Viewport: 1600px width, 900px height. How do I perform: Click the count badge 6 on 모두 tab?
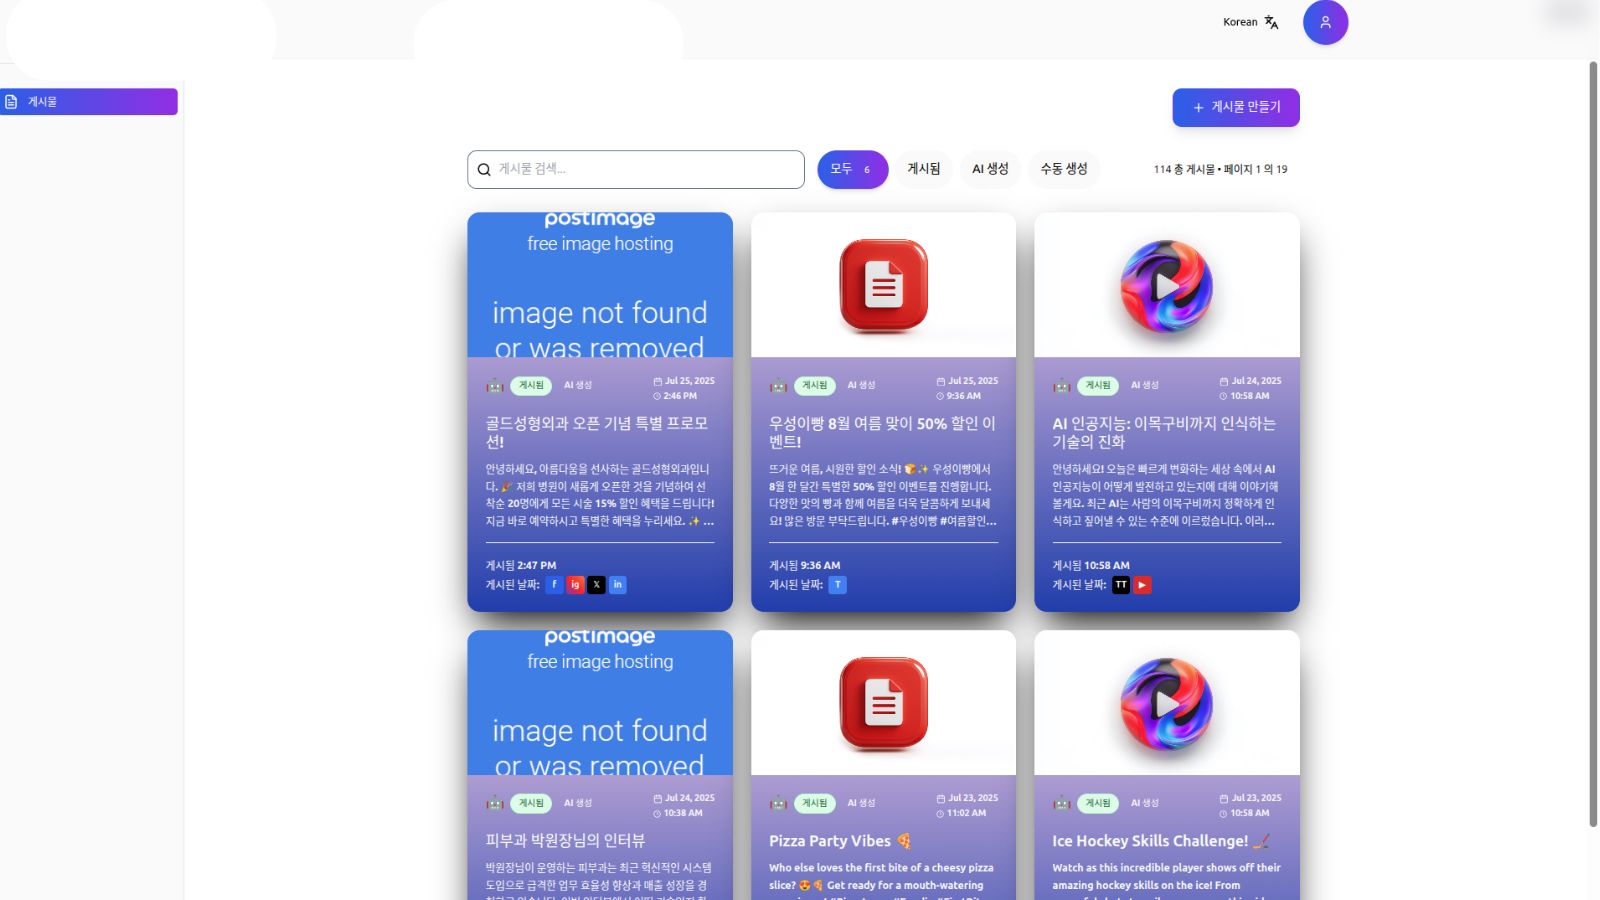pos(867,170)
